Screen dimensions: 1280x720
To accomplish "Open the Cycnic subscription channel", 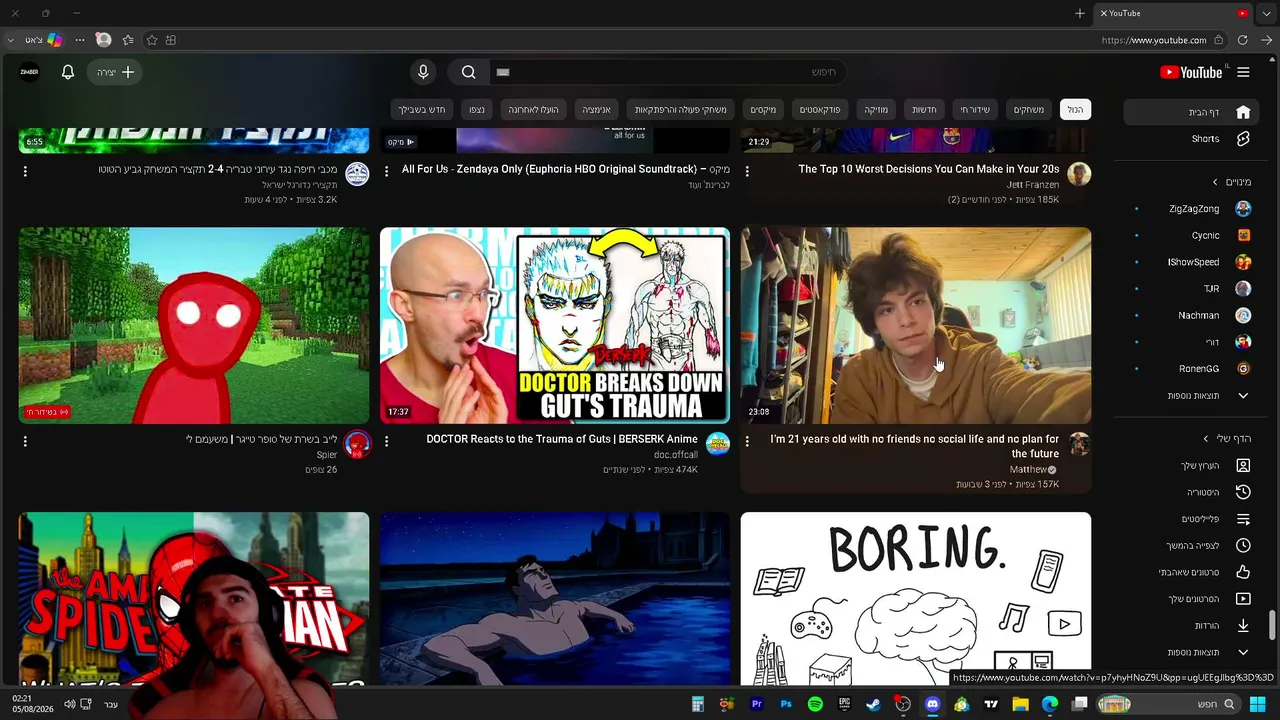I will (1192, 236).
